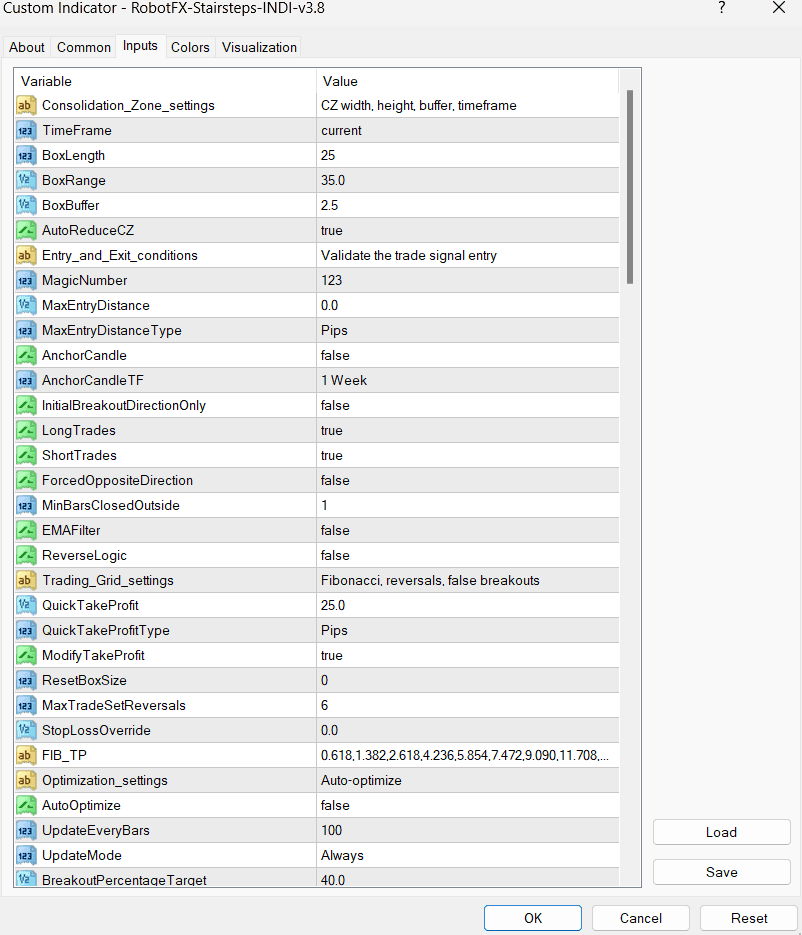
Task: Click the boolean icon beside LongTrades
Action: [x=26, y=431]
